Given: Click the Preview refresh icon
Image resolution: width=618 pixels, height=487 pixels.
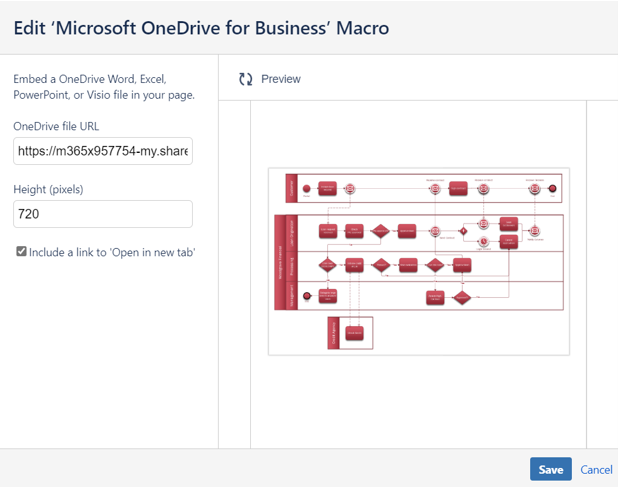Looking at the screenshot, I should tap(246, 79).
